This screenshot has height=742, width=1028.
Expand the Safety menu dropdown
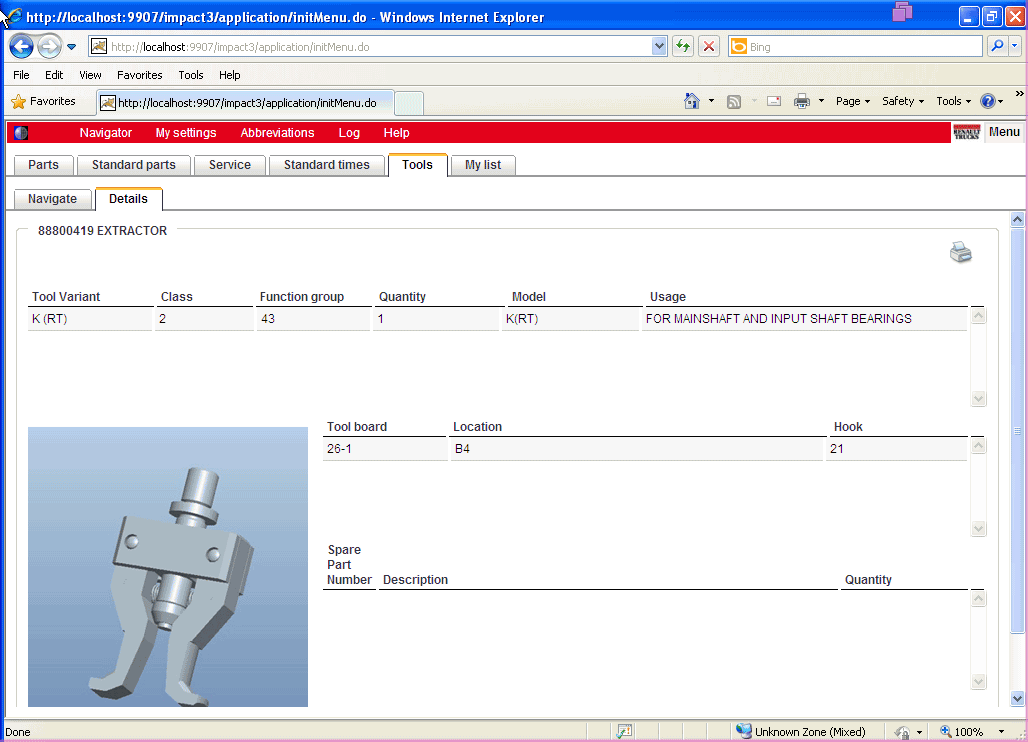coord(903,101)
